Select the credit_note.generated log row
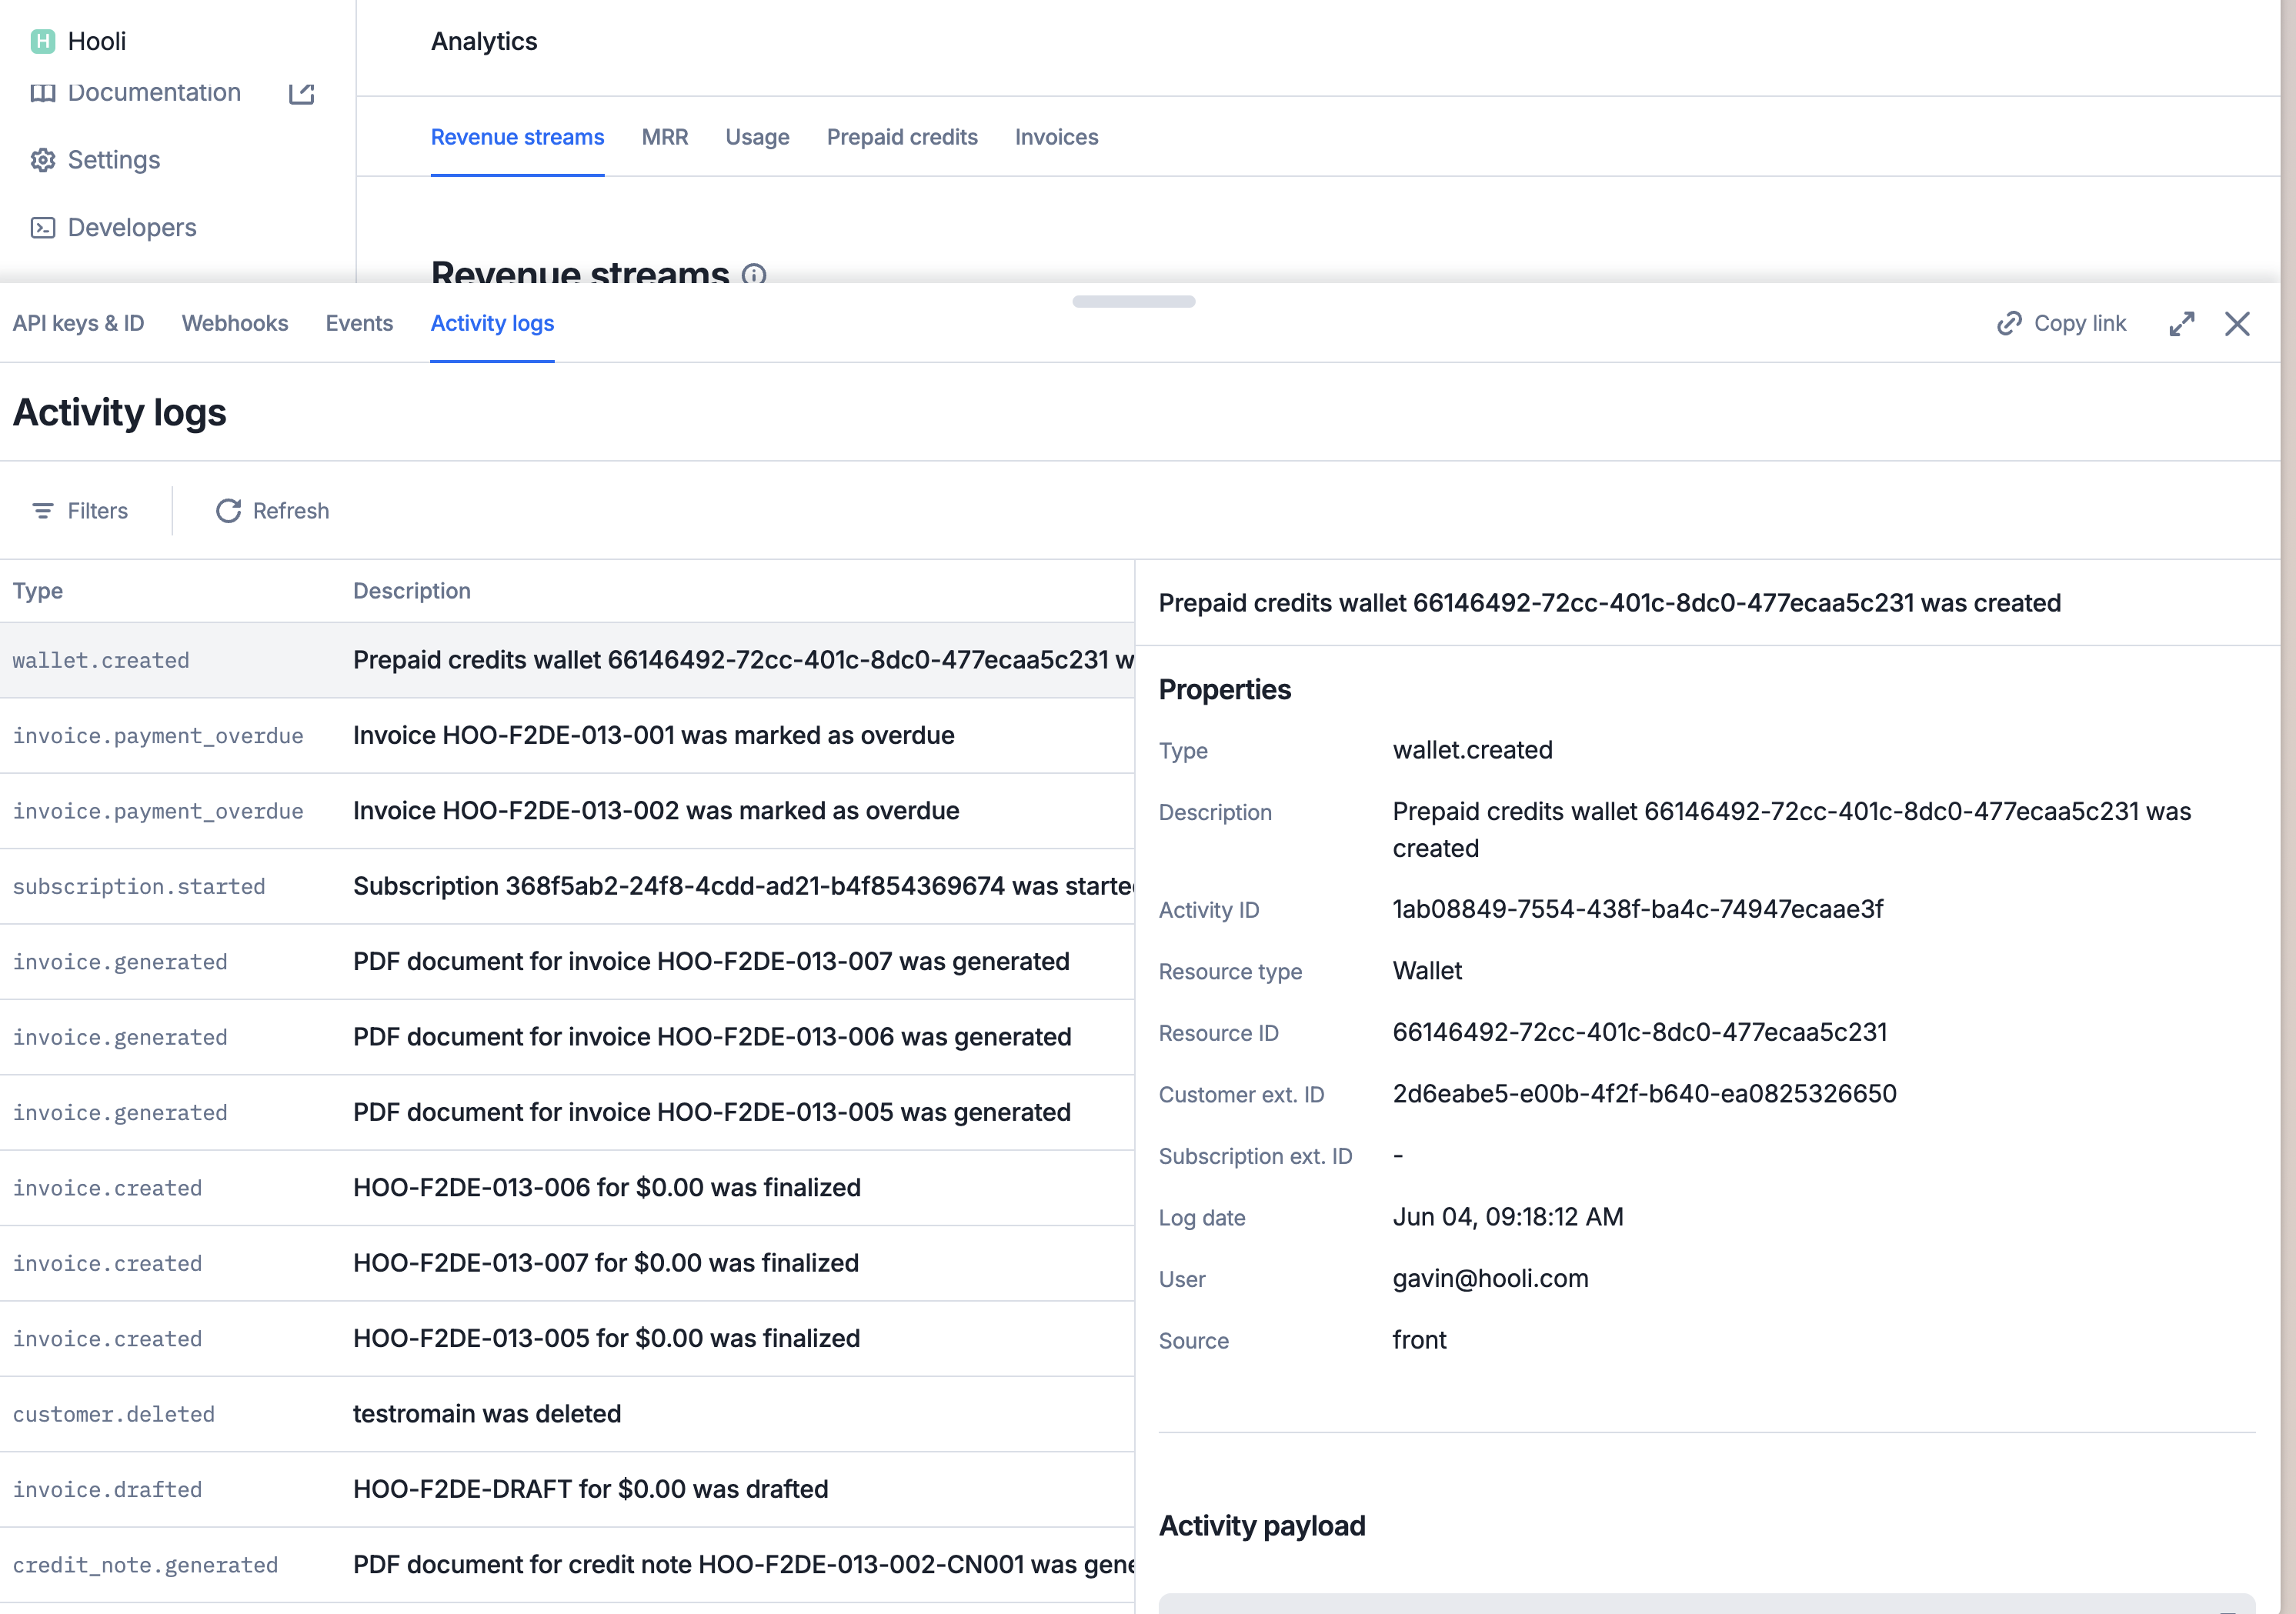 pos(567,1565)
